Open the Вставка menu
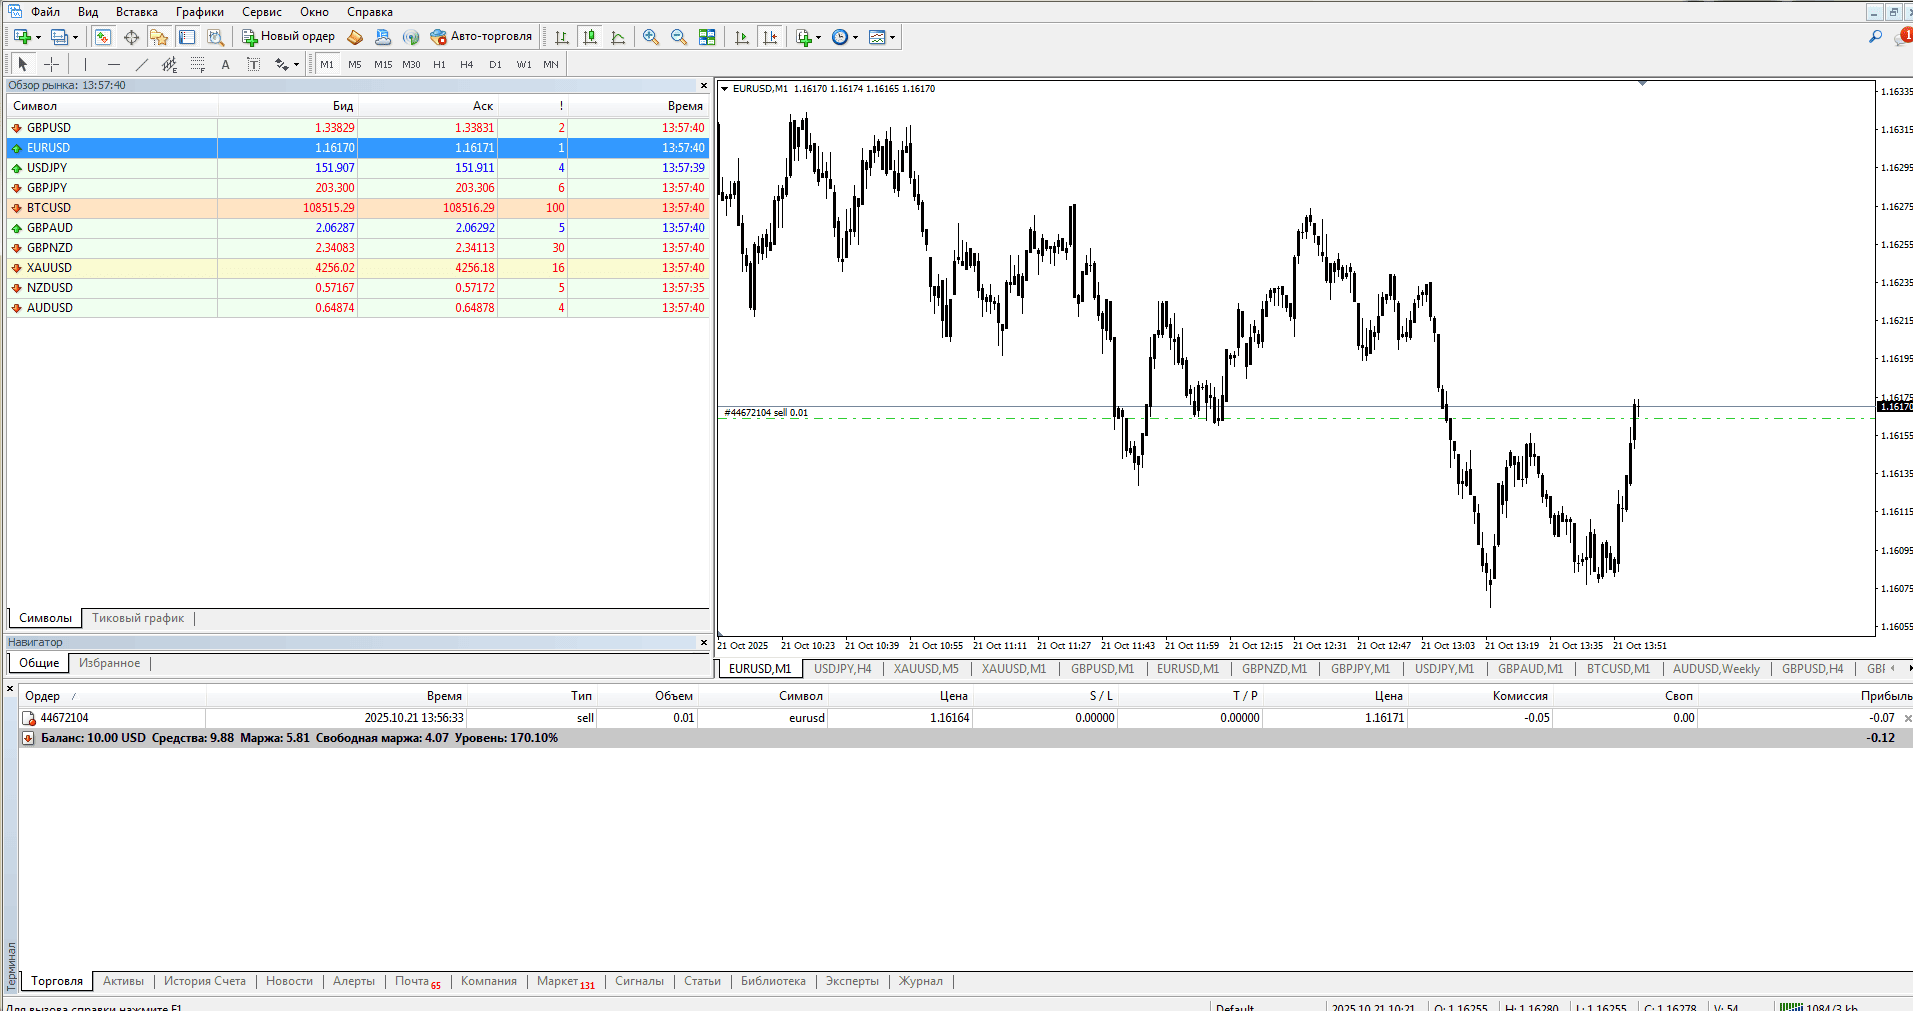Image resolution: width=1913 pixels, height=1011 pixels. (x=137, y=12)
